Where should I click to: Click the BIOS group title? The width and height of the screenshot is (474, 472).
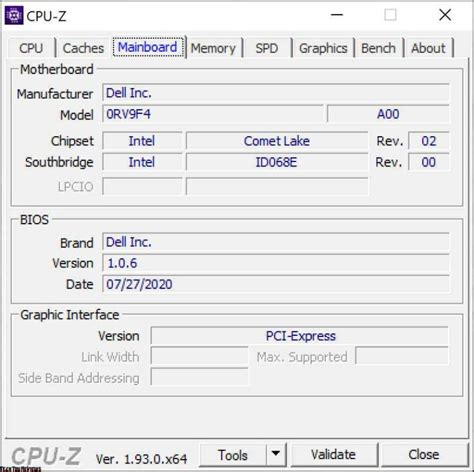[34, 220]
